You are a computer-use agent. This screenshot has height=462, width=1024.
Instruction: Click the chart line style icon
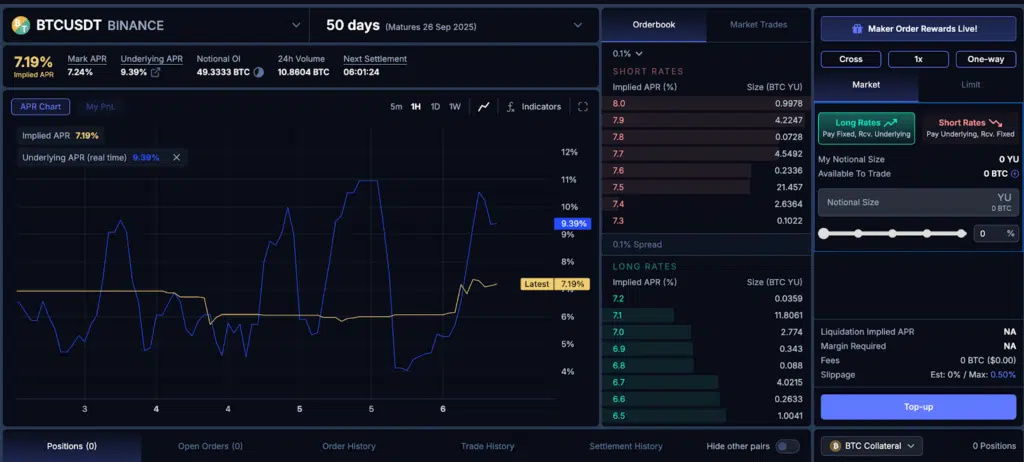[x=484, y=107]
